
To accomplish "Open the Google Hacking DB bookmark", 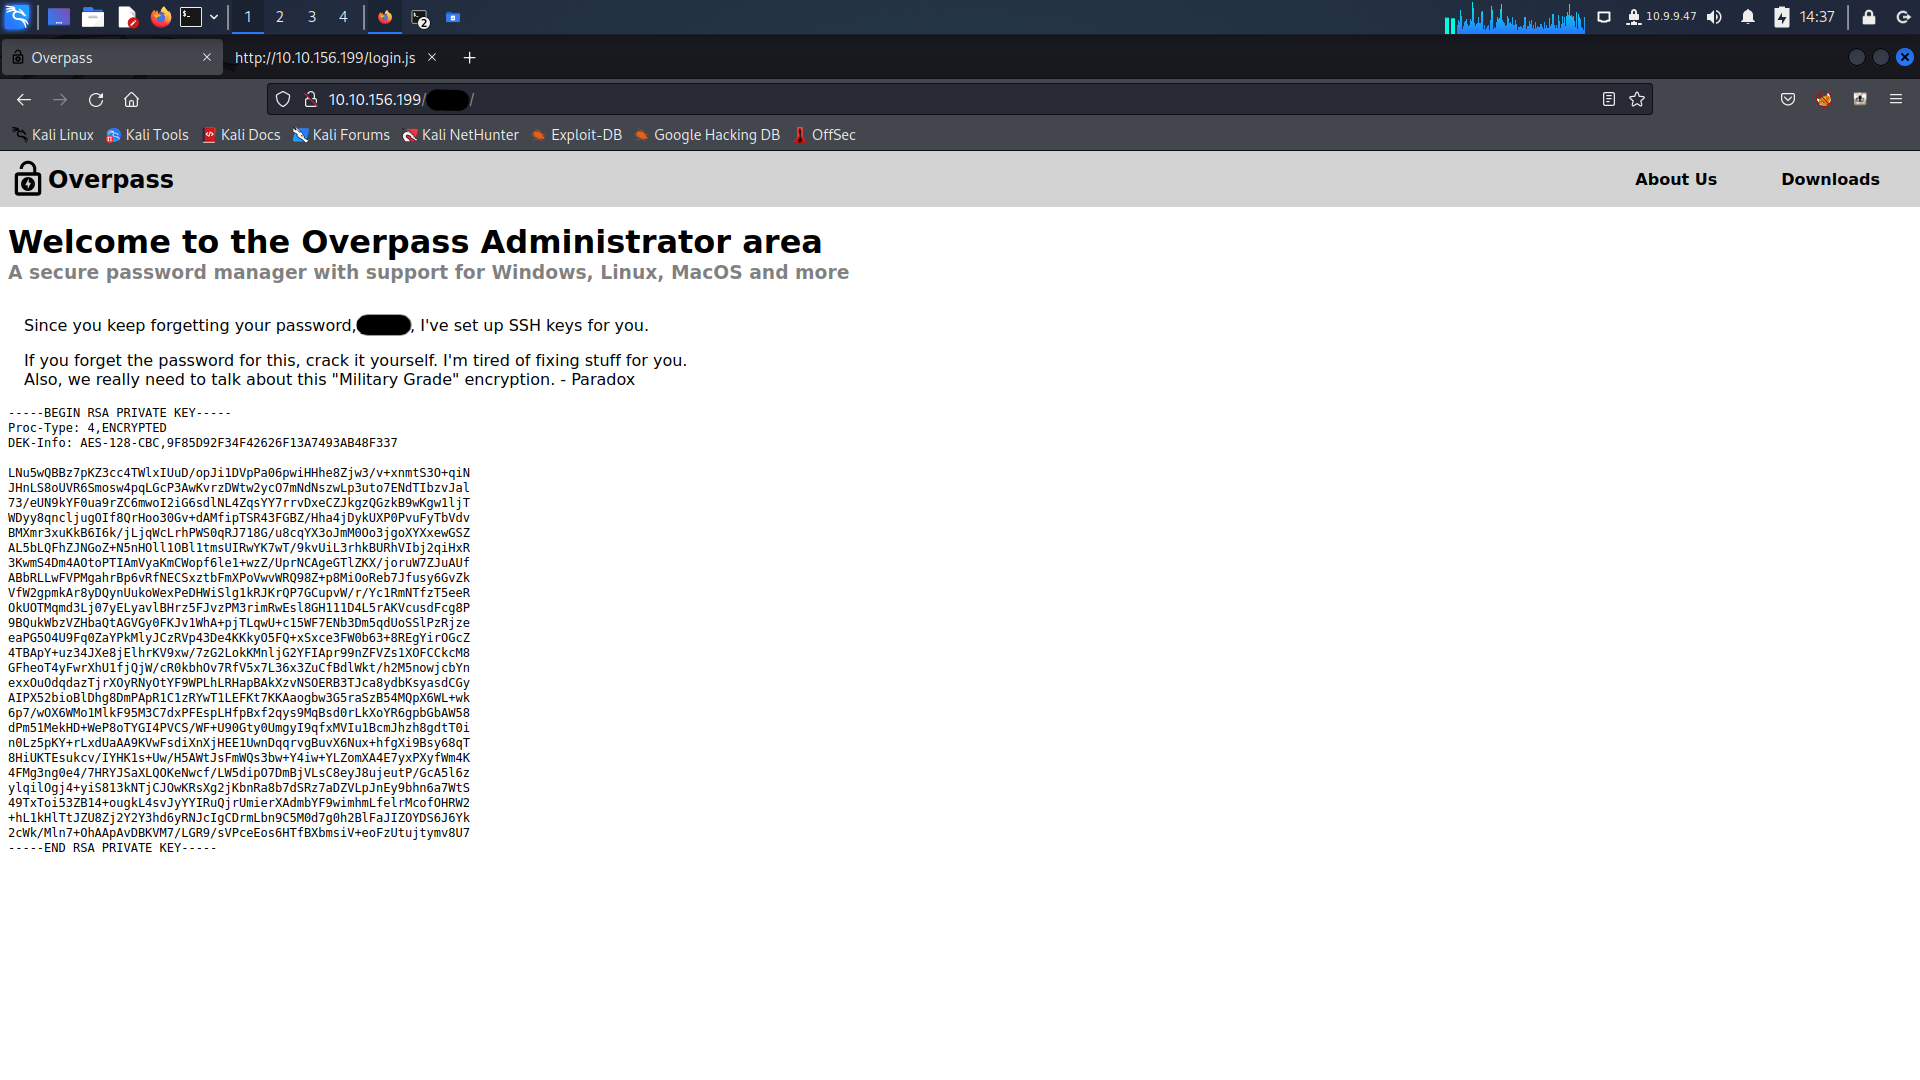I will pyautogui.click(x=707, y=135).
